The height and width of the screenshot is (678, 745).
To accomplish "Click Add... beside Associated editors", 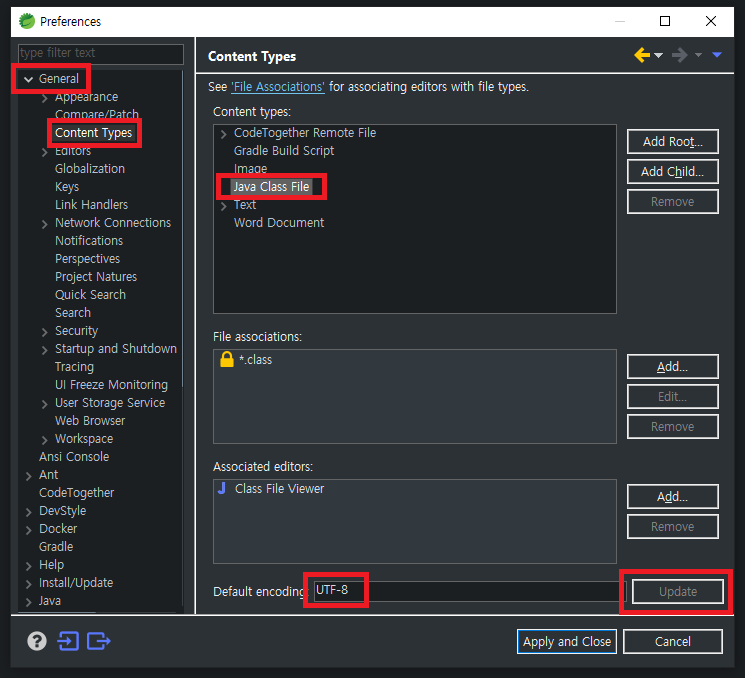I will point(672,497).
